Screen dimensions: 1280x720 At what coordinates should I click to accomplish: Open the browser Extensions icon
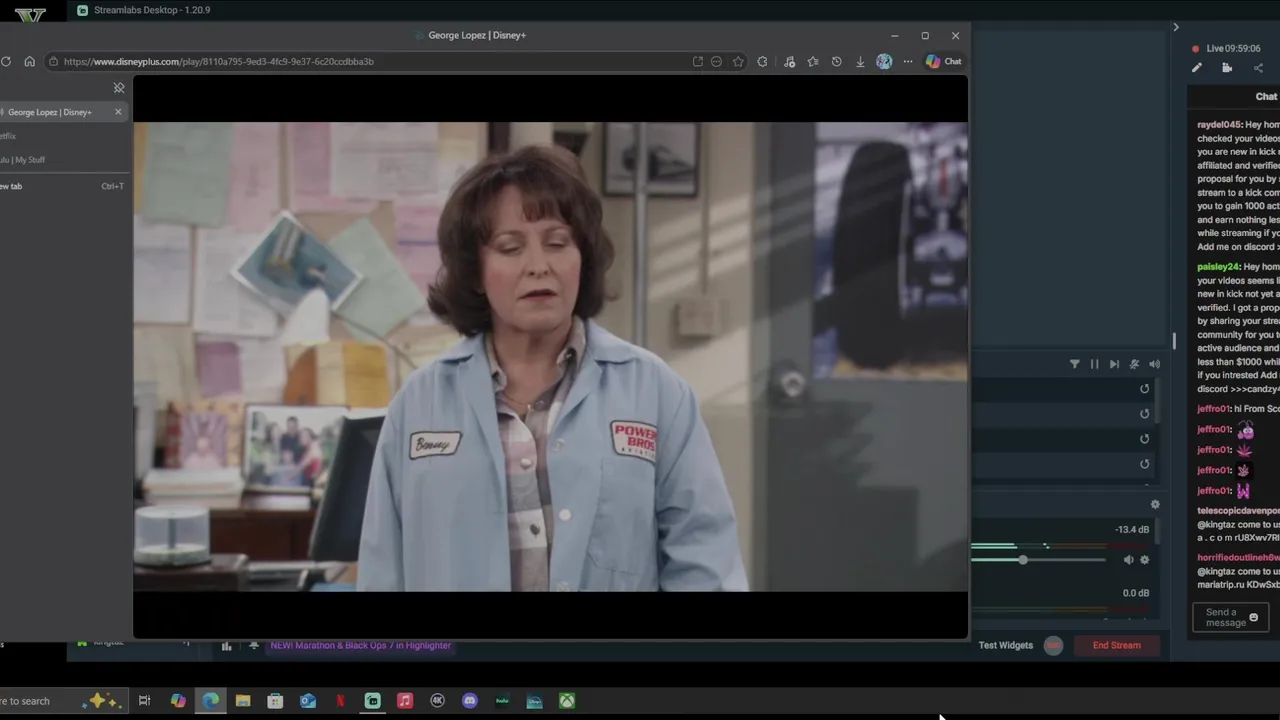762,61
